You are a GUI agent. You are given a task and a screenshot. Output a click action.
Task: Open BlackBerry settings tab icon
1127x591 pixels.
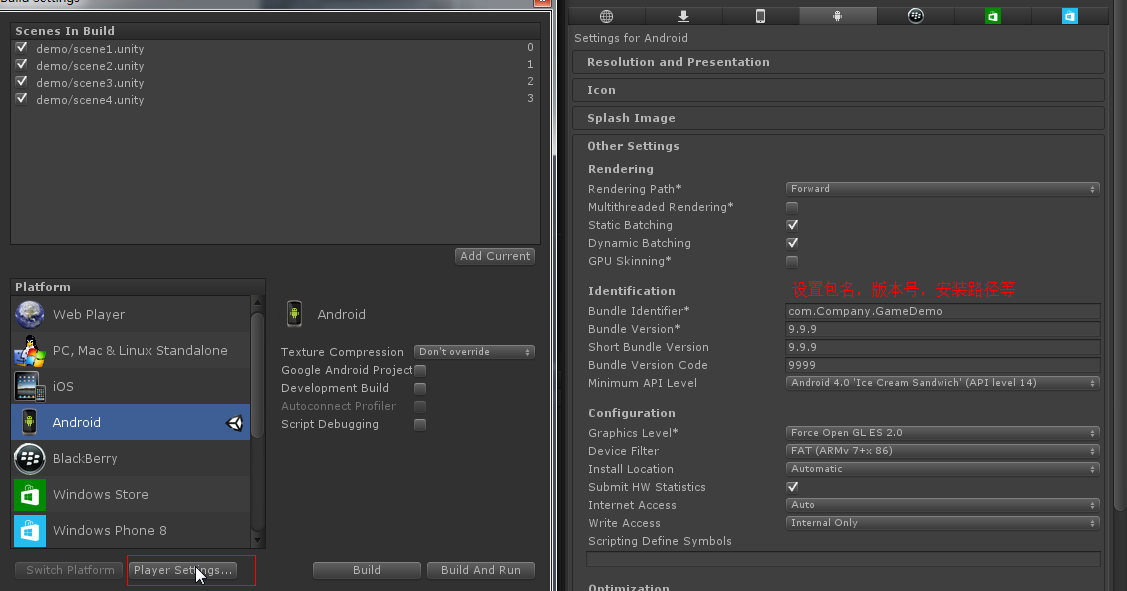click(916, 16)
